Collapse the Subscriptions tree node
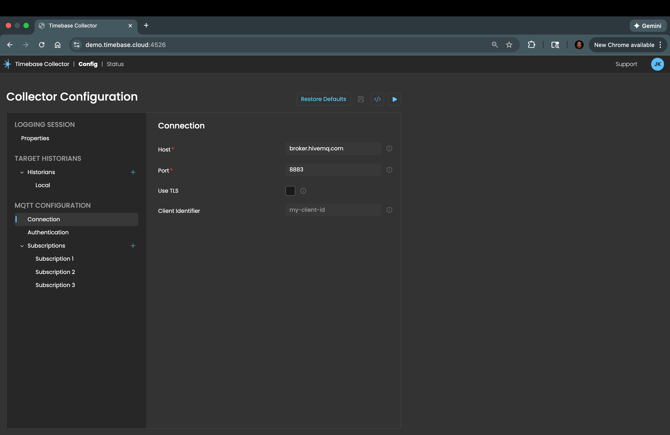This screenshot has width=670, height=435. 22,246
